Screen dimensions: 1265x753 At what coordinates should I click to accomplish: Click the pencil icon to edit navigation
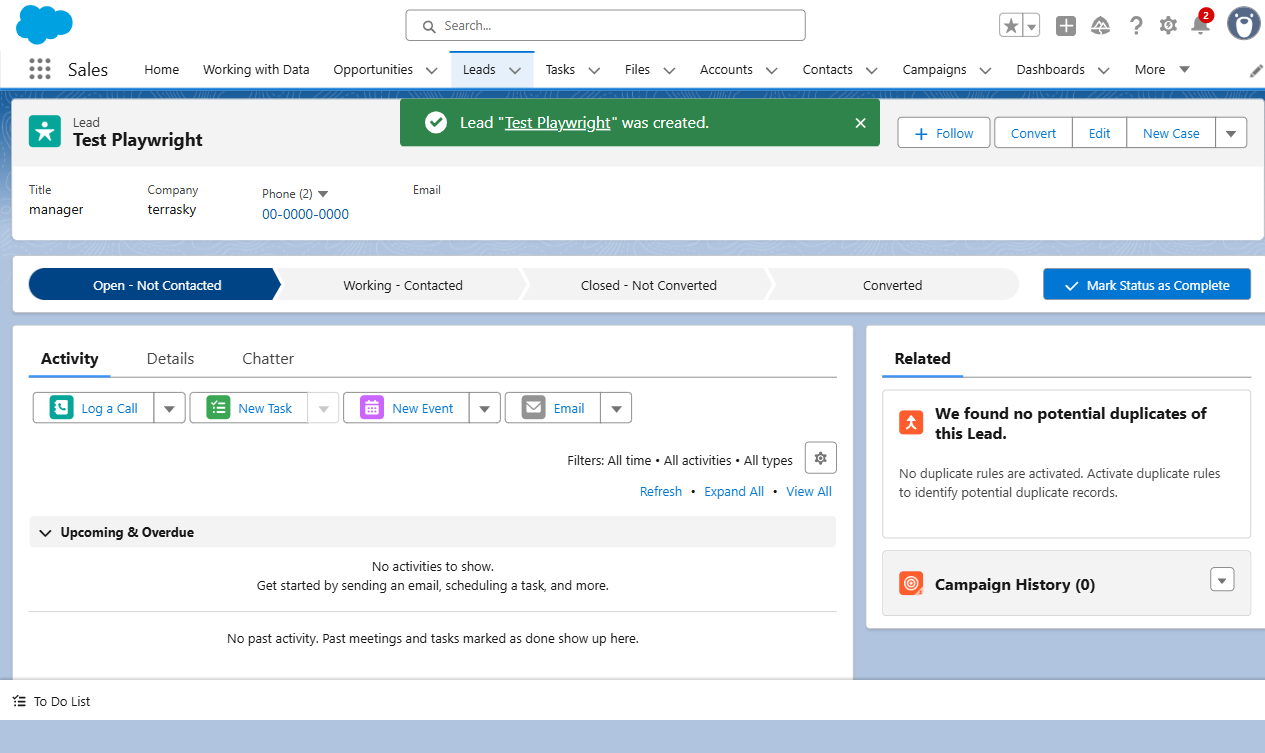(x=1256, y=70)
